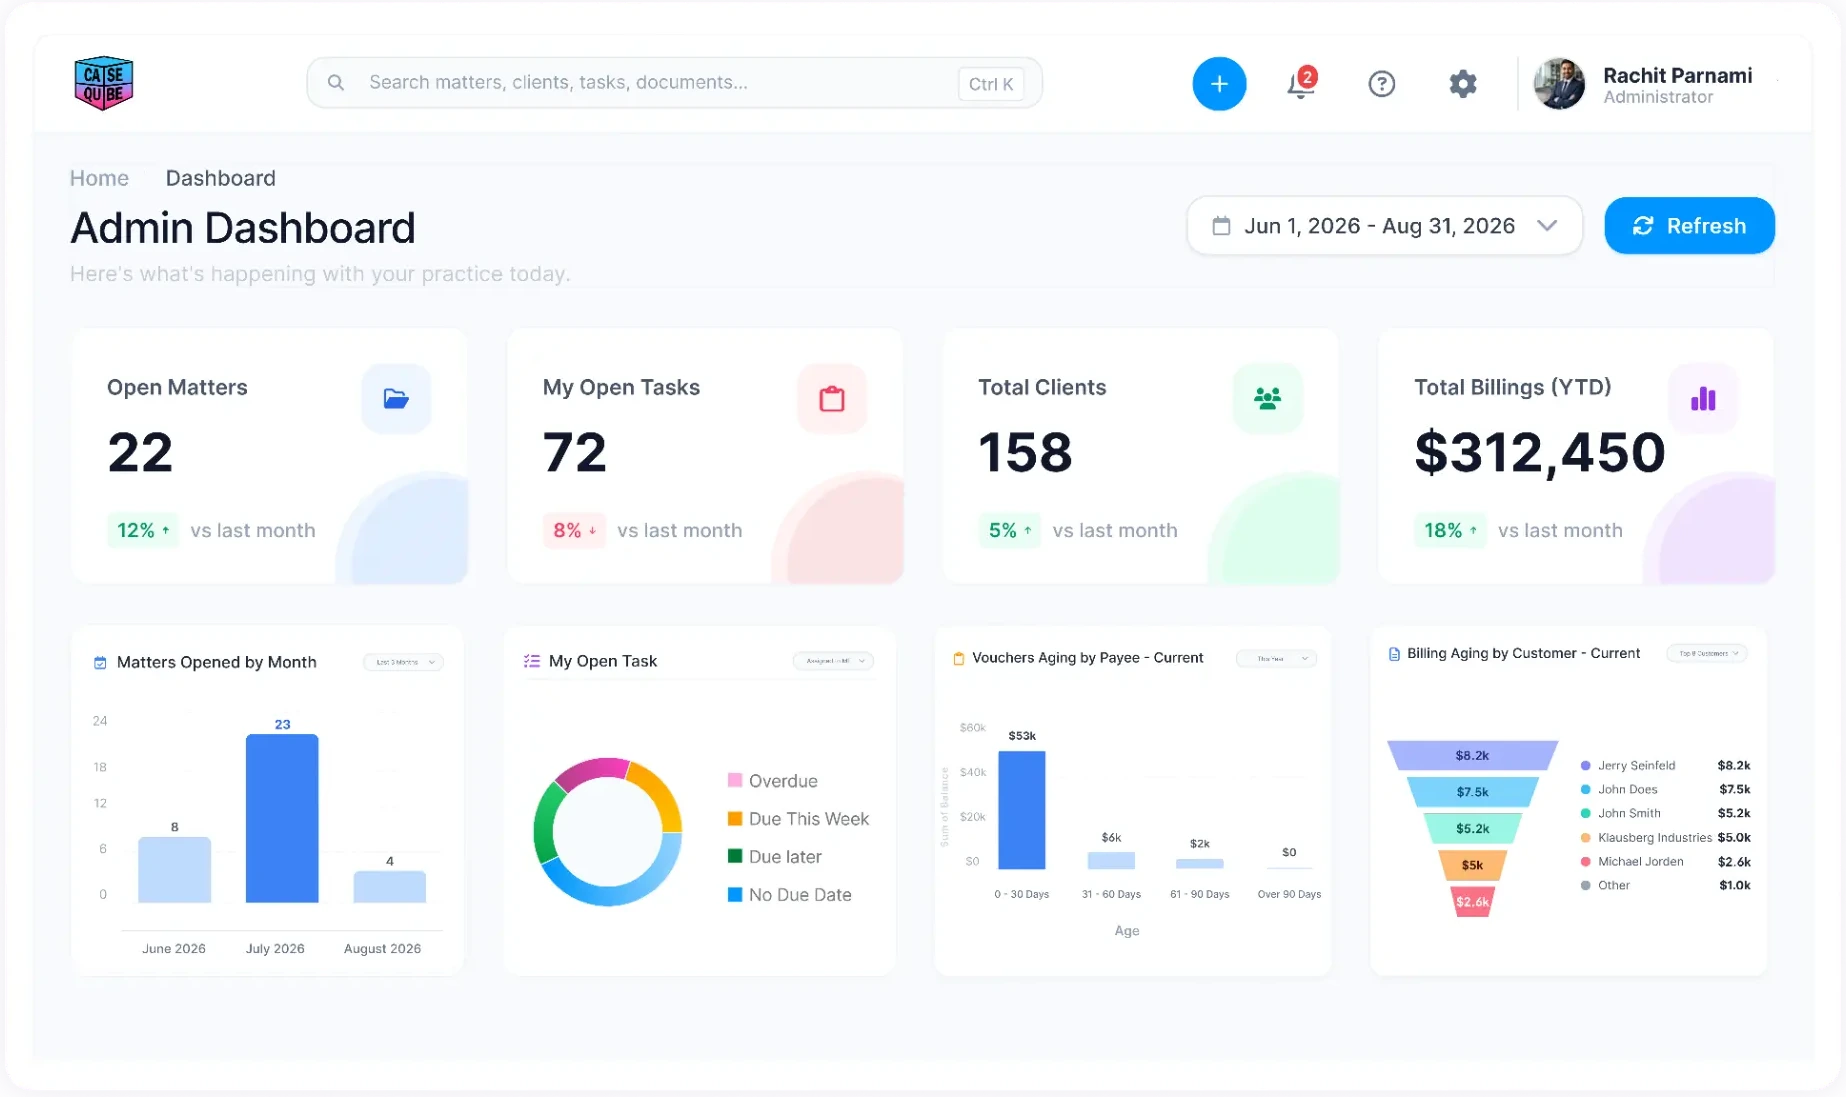Click the Billing Aging document icon
Viewport: 1846px width, 1097px height.
coord(1394,654)
